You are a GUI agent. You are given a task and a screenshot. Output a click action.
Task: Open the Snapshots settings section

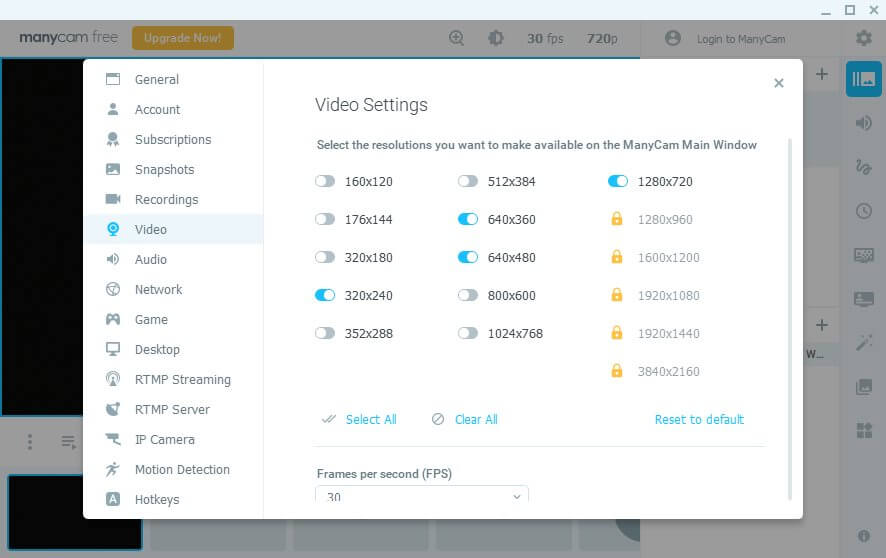[173, 169]
